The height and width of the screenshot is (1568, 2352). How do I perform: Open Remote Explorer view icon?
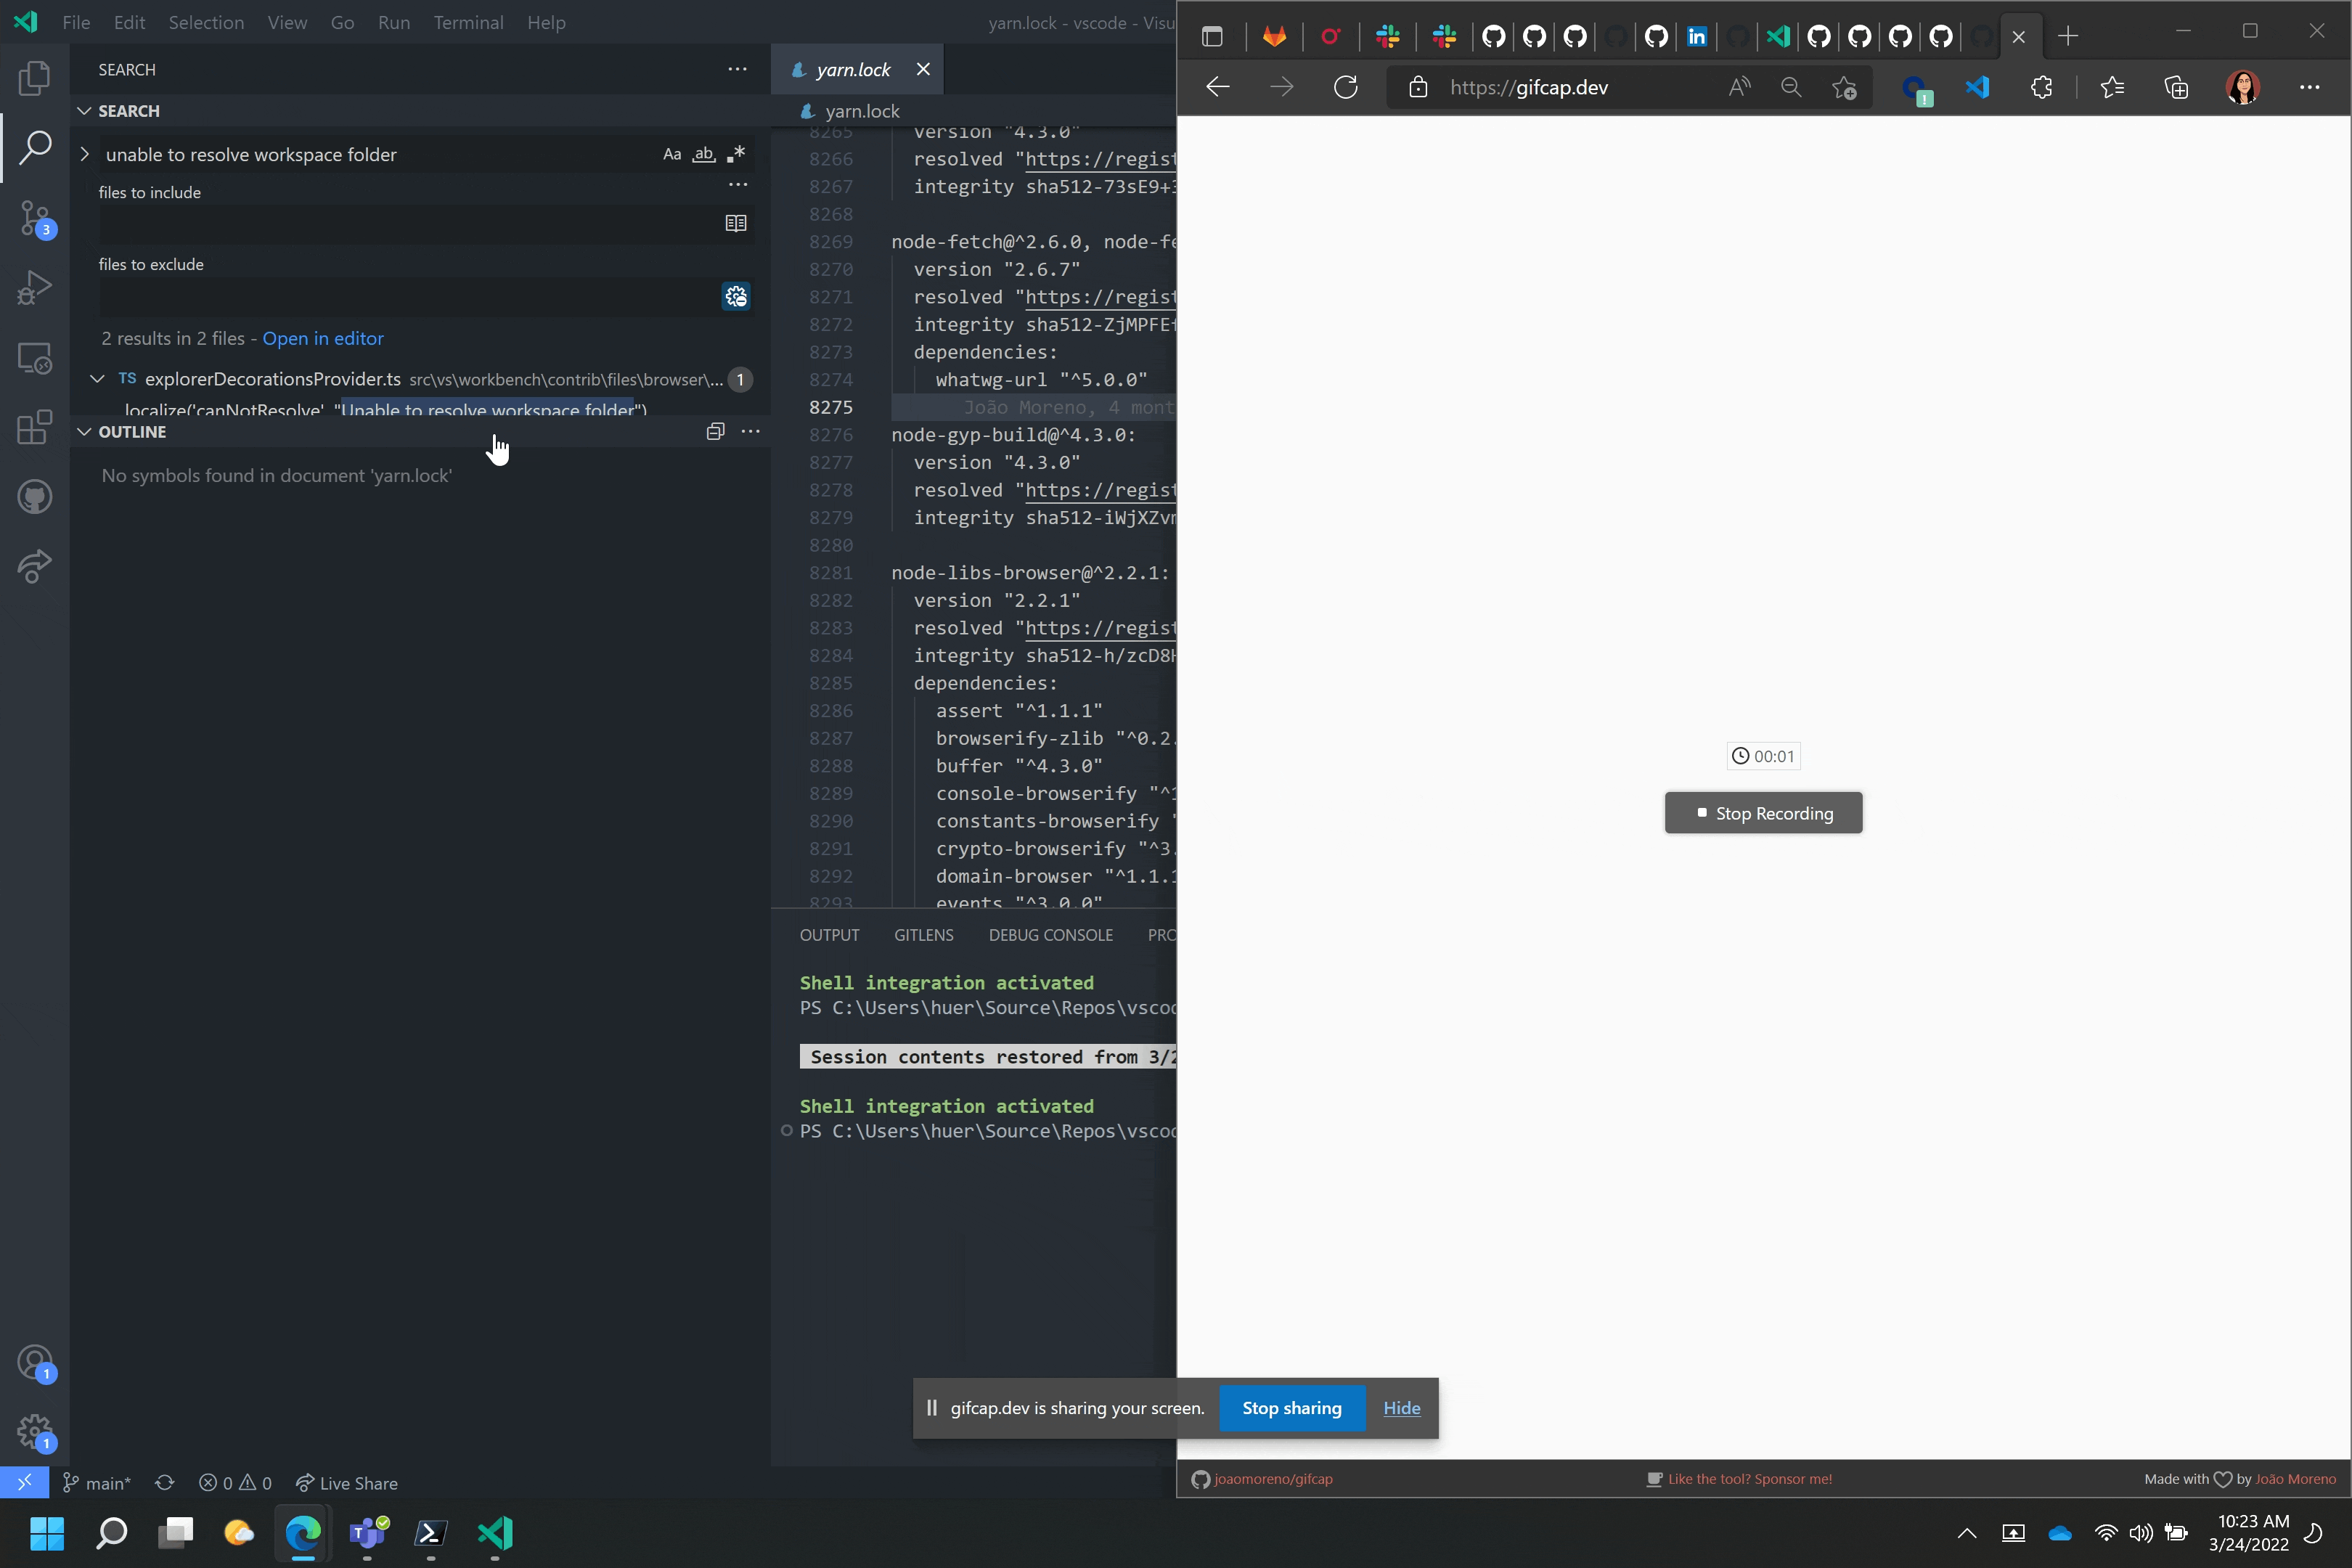click(34, 358)
